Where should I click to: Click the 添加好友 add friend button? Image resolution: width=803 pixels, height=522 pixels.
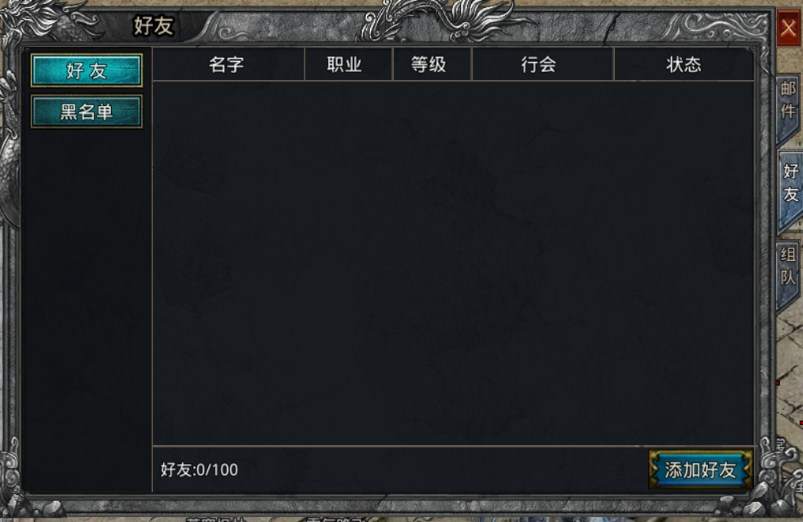coord(700,469)
